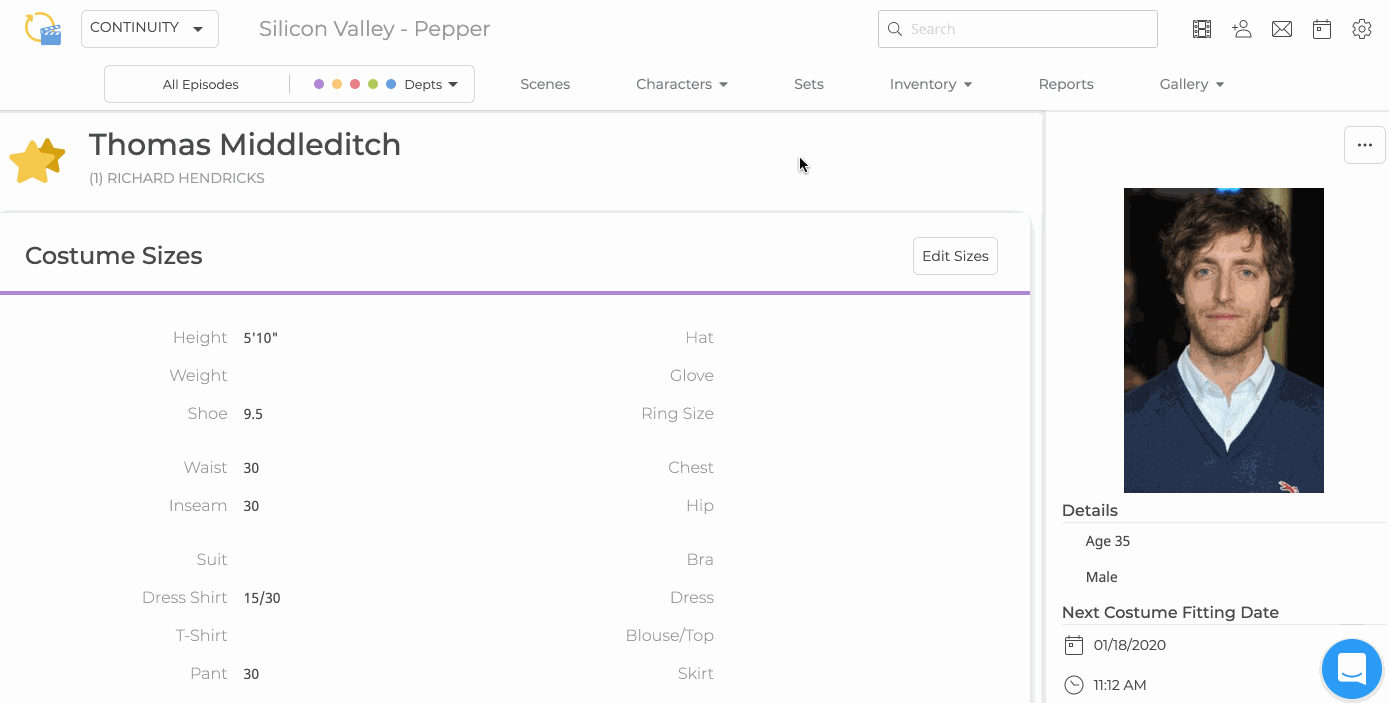Click the Shoe value 9.5
The height and width of the screenshot is (703, 1389).
(253, 414)
